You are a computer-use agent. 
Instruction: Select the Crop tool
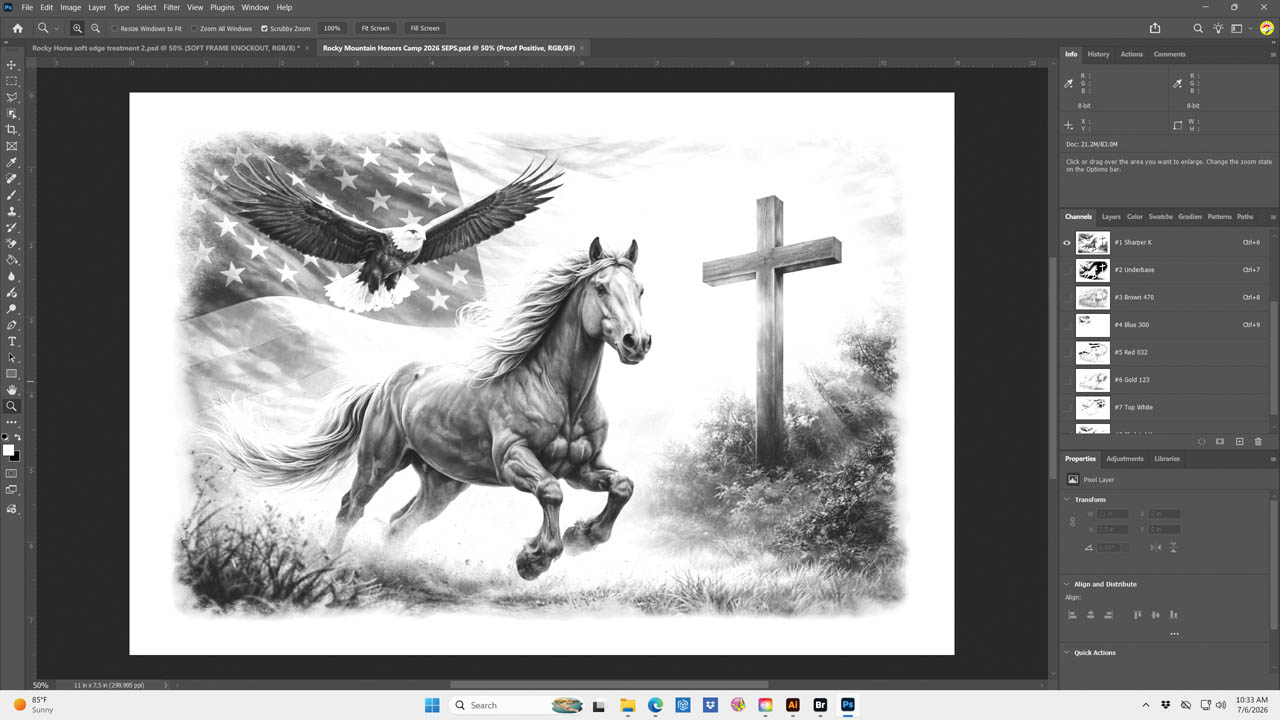click(12, 130)
